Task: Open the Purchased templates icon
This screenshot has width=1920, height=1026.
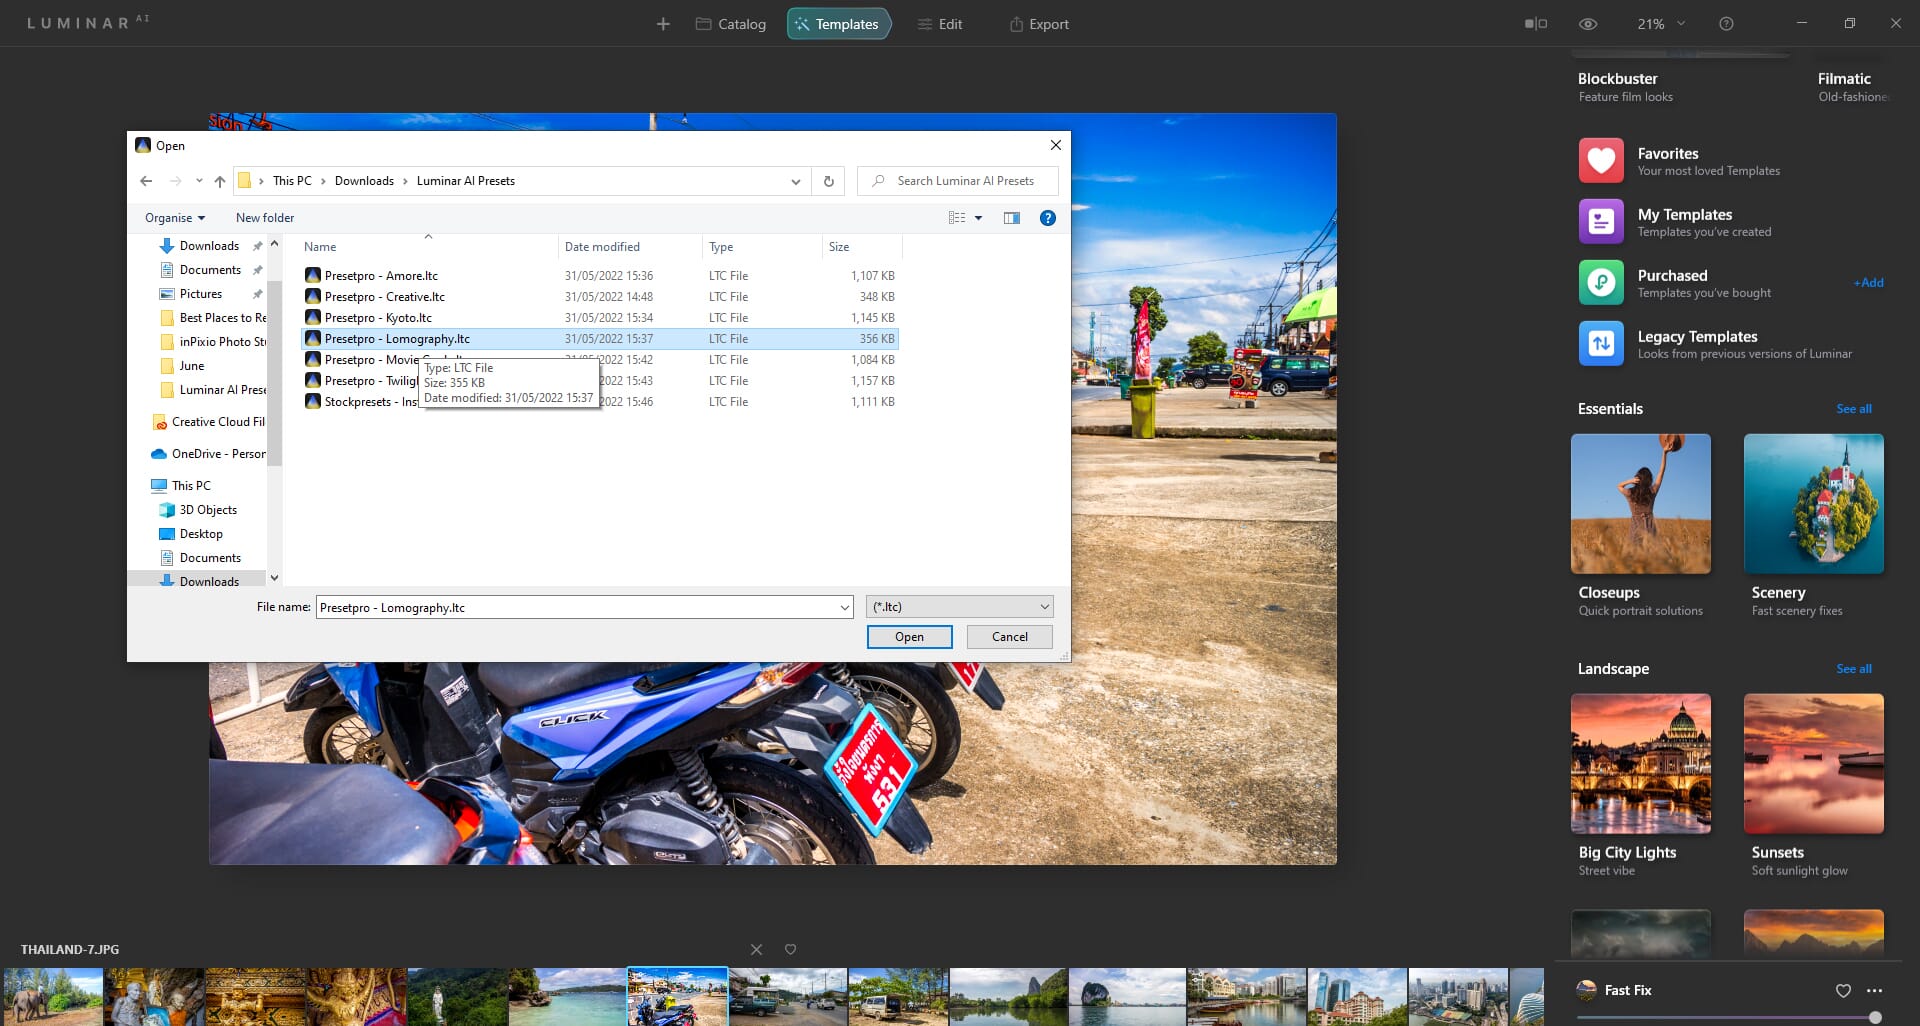Action: pos(1601,283)
